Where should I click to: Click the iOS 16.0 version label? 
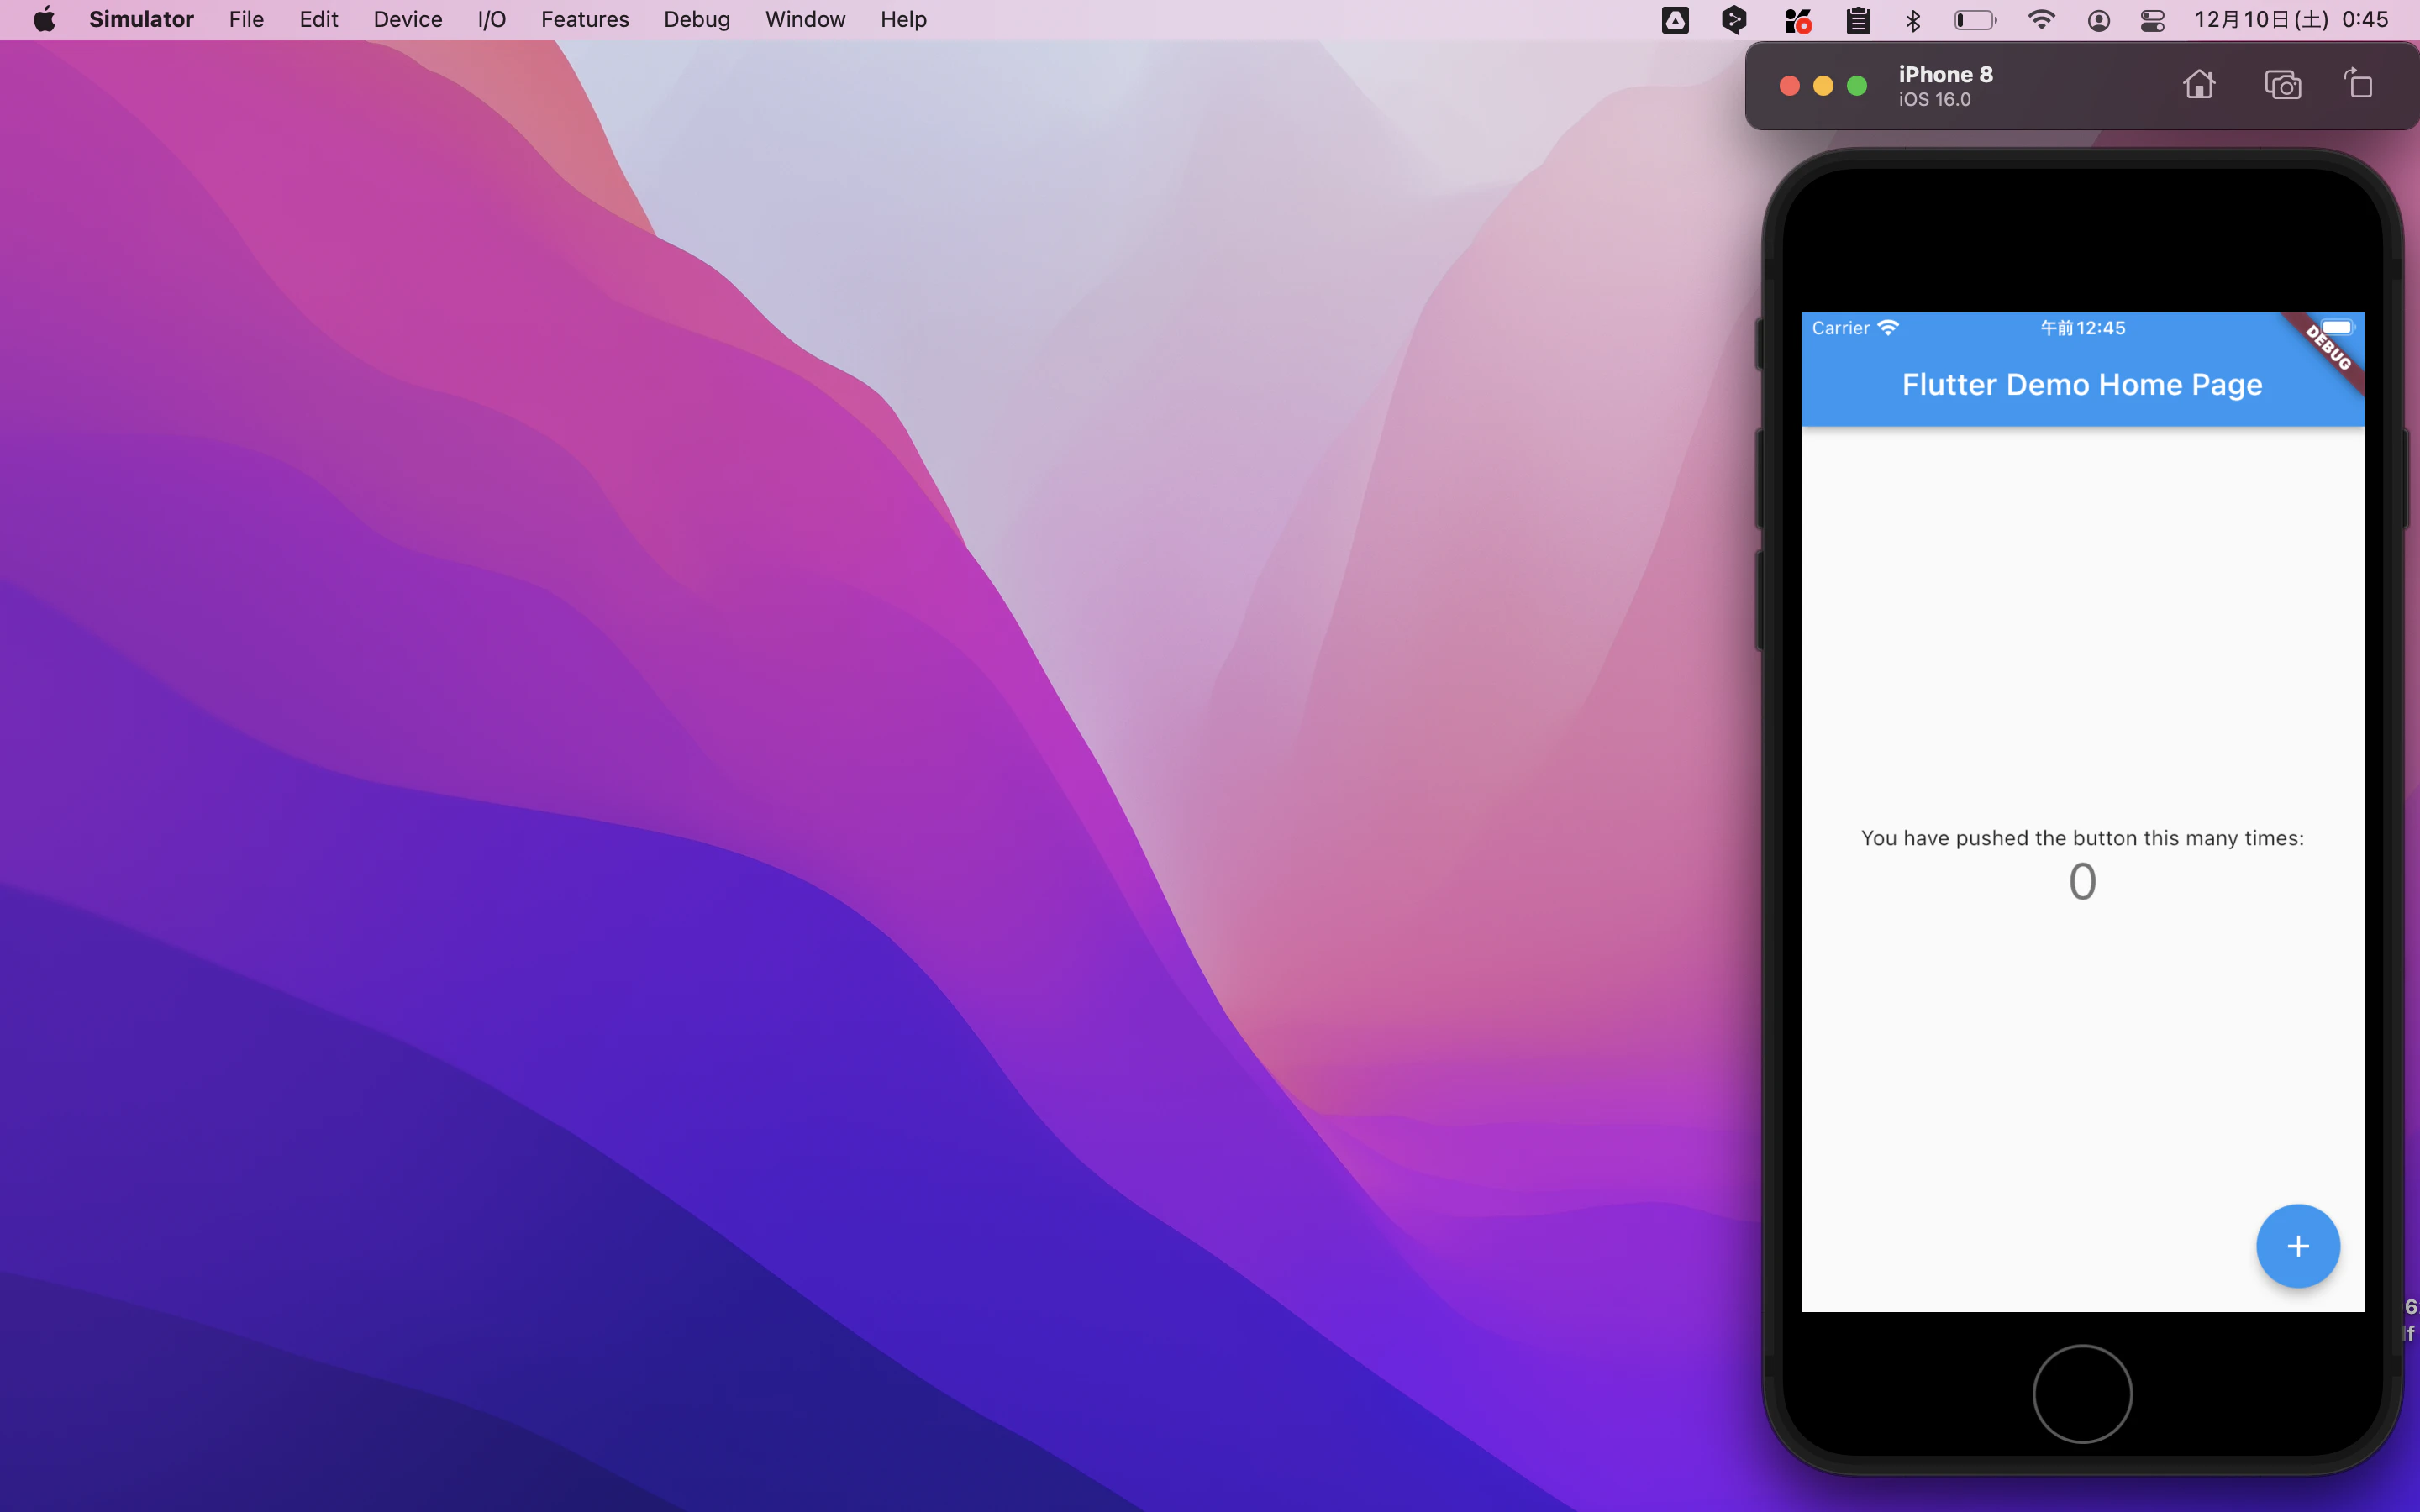(x=1934, y=99)
